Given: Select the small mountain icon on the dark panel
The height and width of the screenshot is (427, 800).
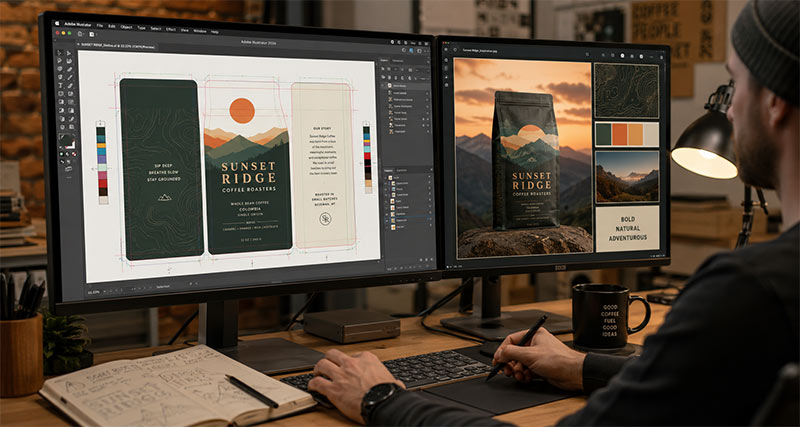Looking at the screenshot, I should pyautogui.click(x=164, y=197).
